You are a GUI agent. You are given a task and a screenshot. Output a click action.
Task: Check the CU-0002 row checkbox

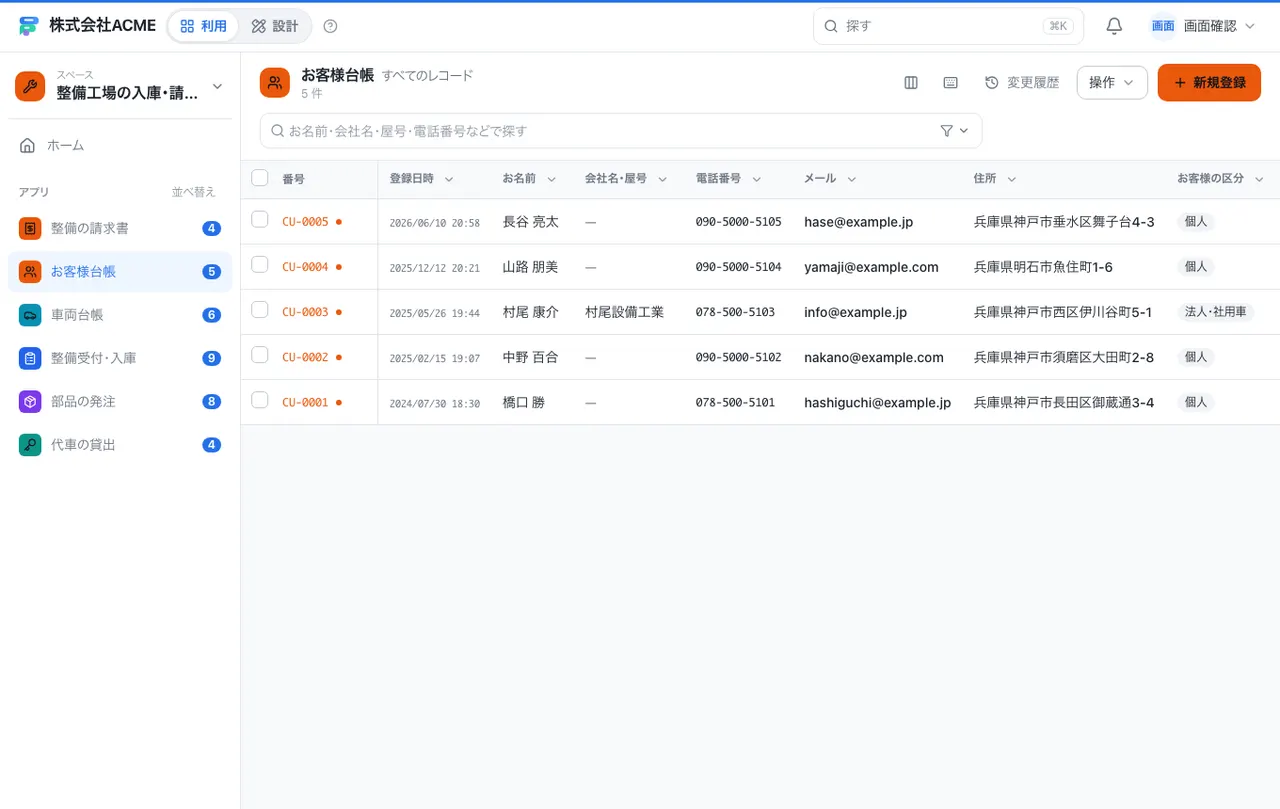pos(260,354)
